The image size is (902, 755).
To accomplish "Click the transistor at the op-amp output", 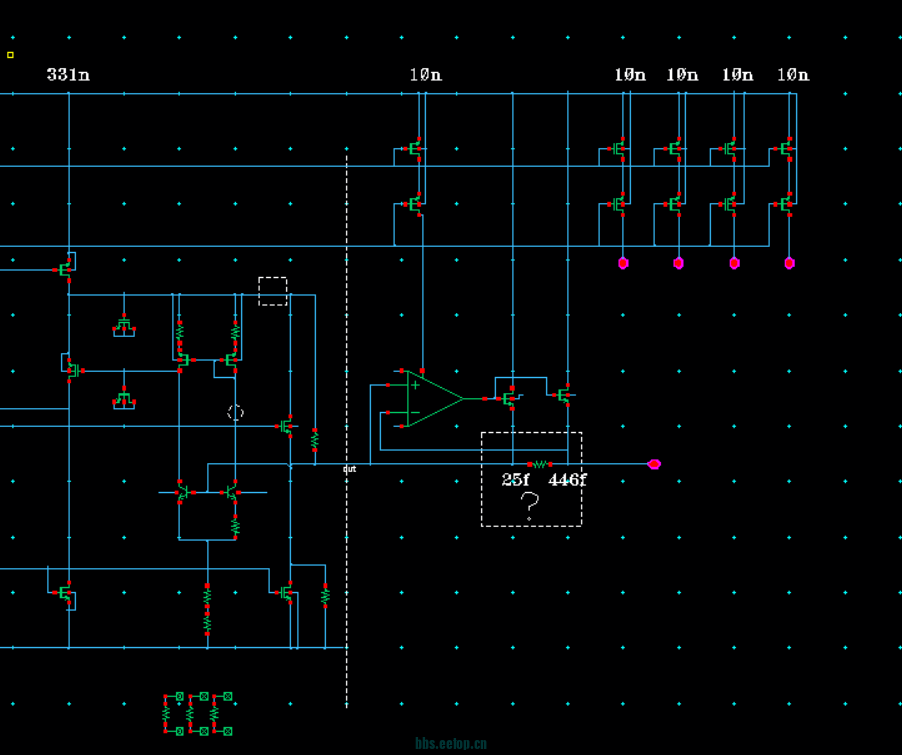I will tap(510, 398).
